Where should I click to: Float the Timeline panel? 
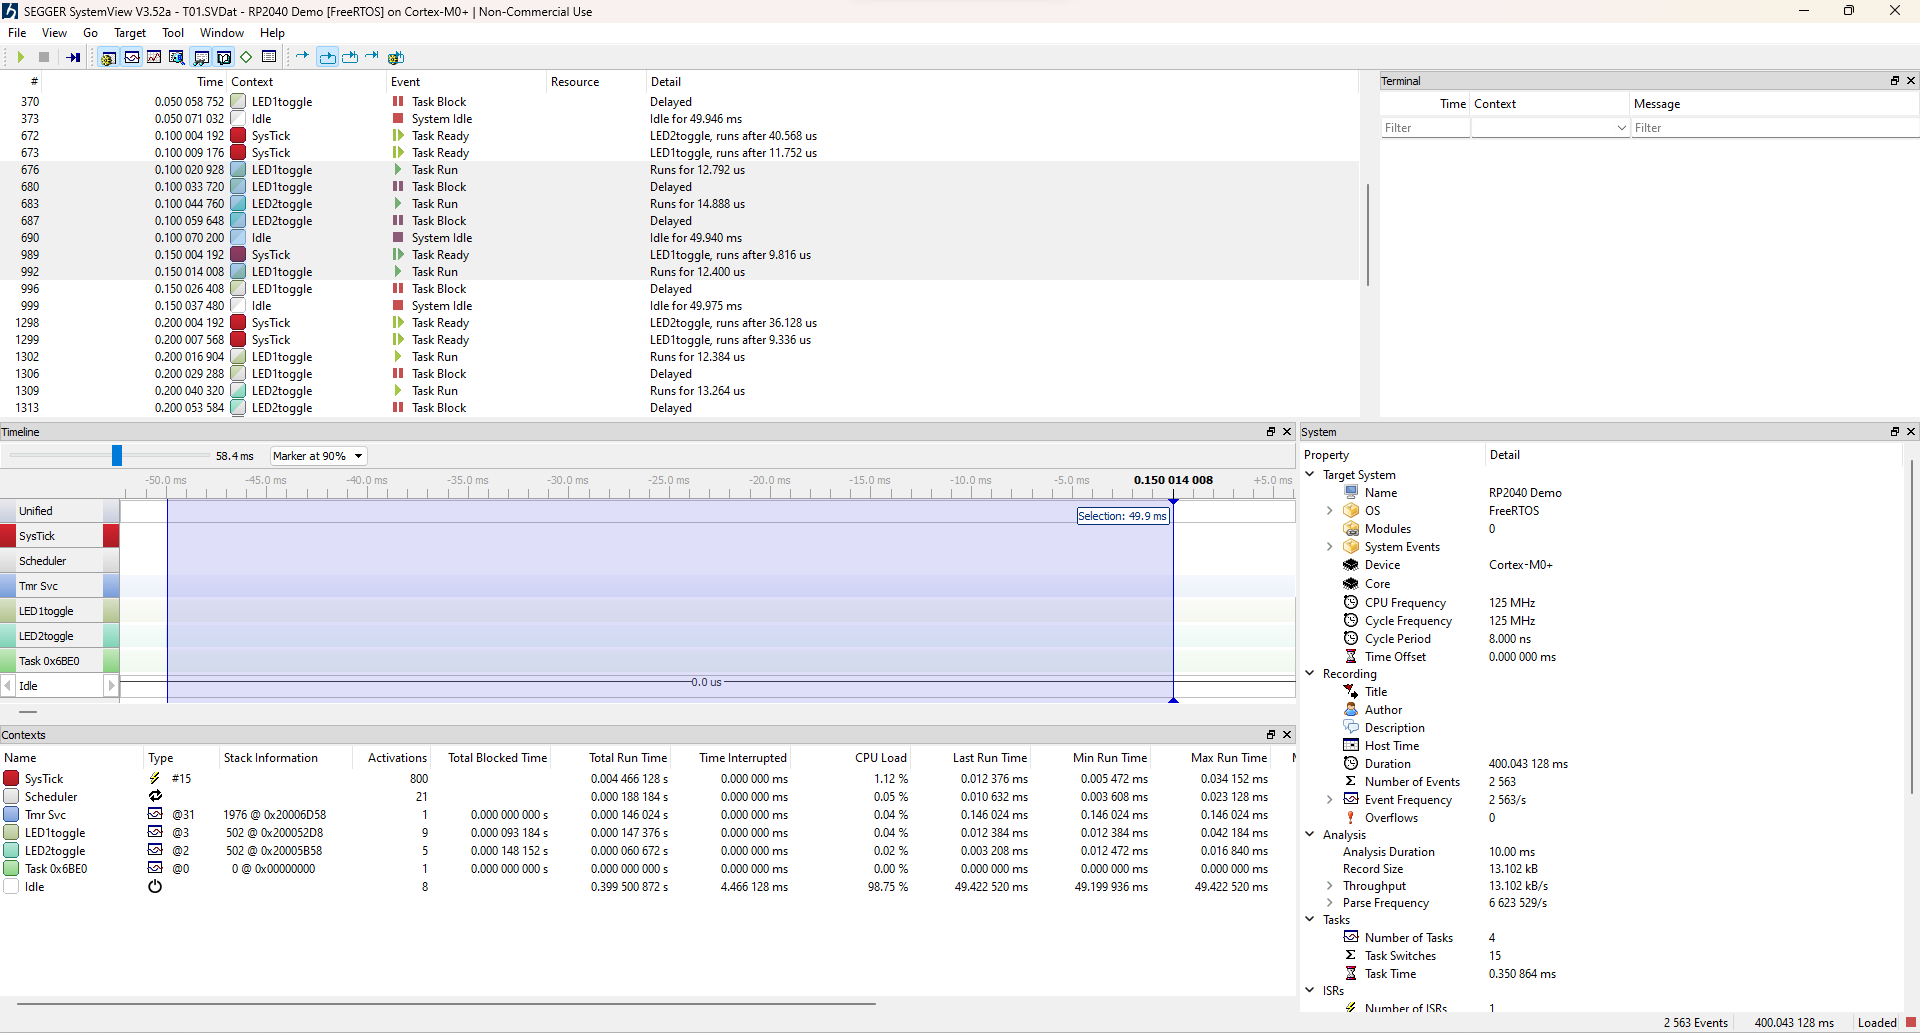tap(1271, 432)
